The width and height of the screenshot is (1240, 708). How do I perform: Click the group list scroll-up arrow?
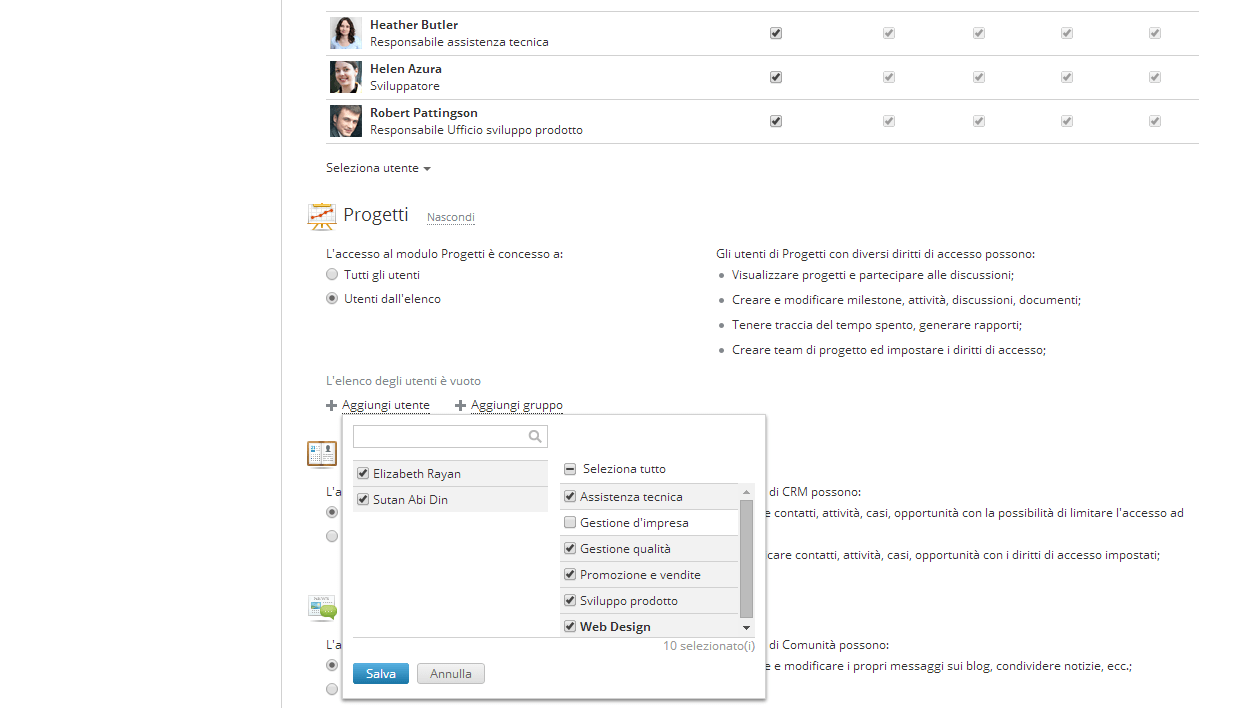[746, 492]
